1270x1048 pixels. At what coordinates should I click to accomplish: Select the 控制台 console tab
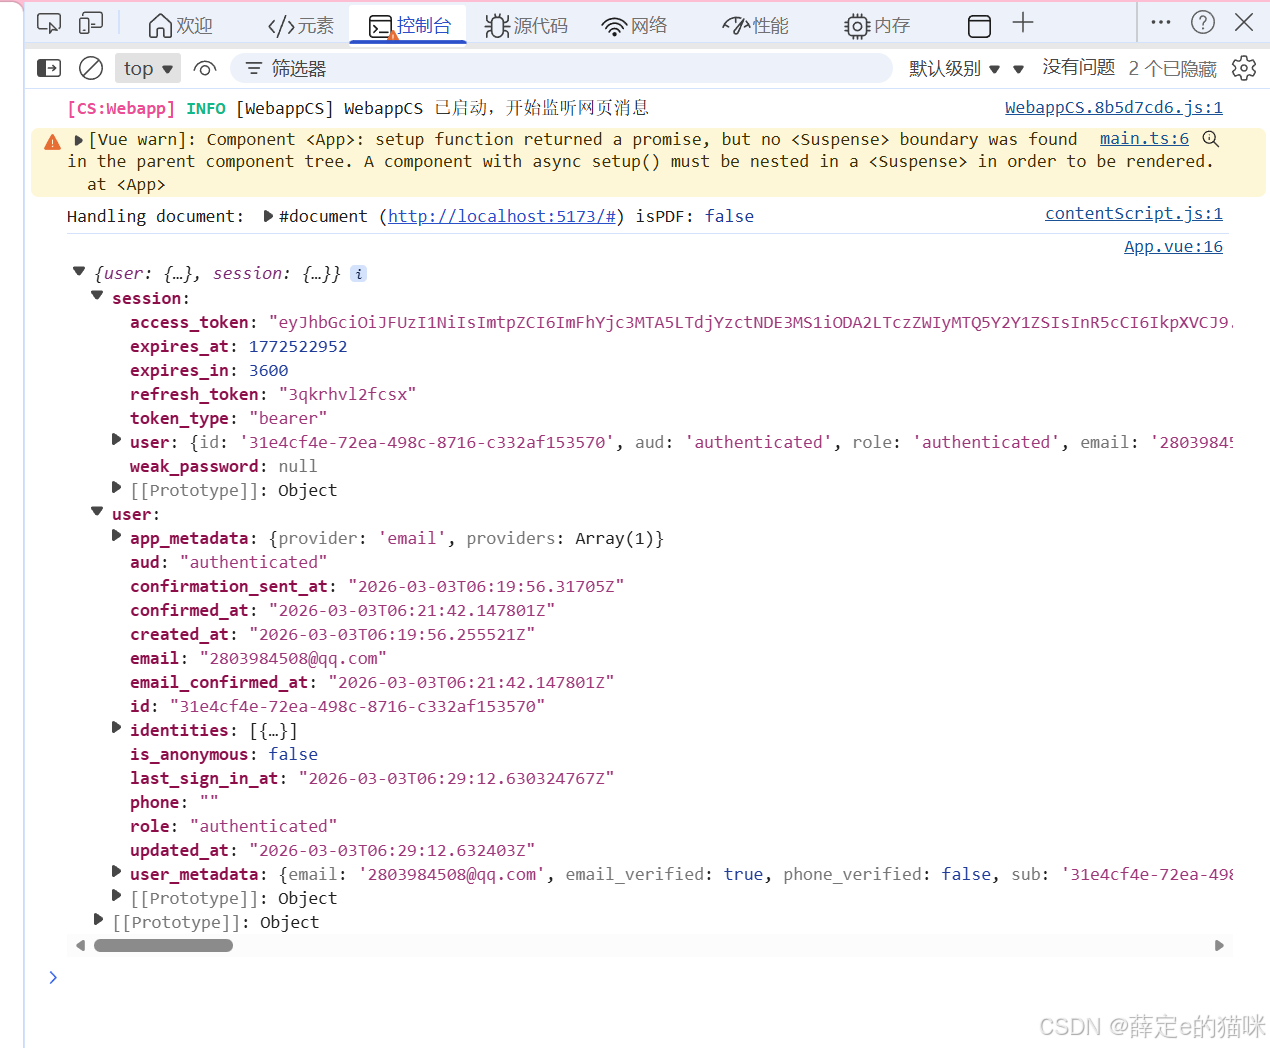pyautogui.click(x=409, y=25)
